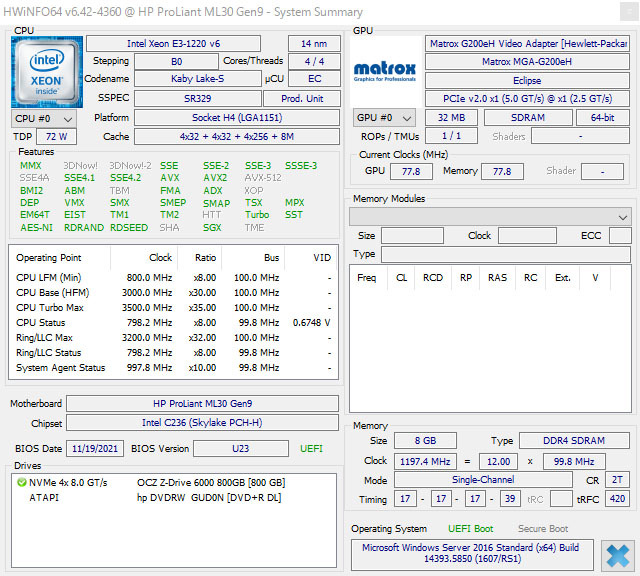Select the OCZ Z-Drive 6000 800GB drive row
Viewport: 640px width, 576px height.
tap(173, 483)
